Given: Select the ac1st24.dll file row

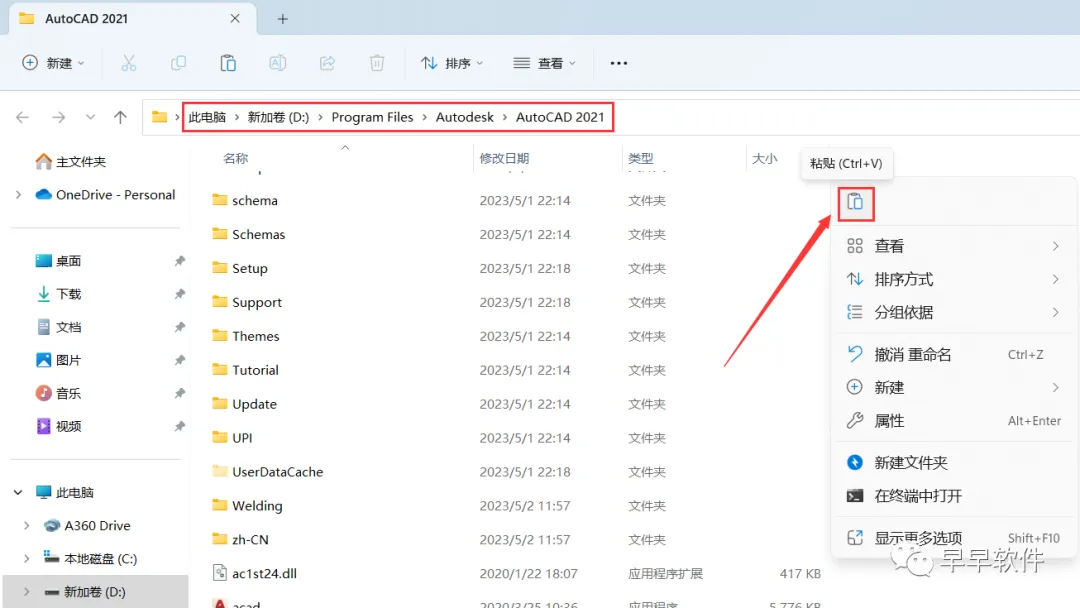Looking at the screenshot, I should coord(517,574).
